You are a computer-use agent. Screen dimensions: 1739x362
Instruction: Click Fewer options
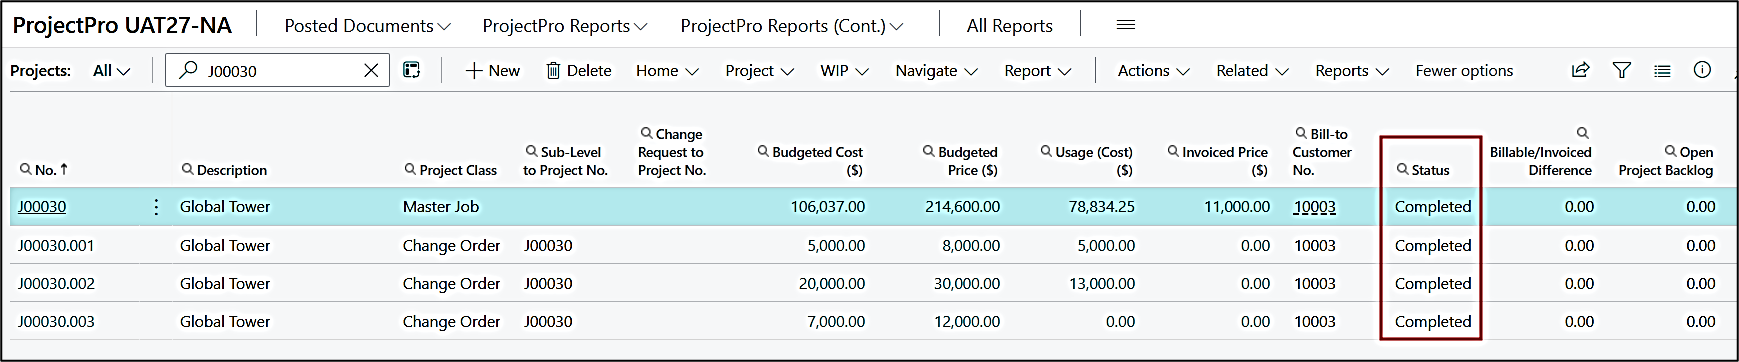point(1464,70)
